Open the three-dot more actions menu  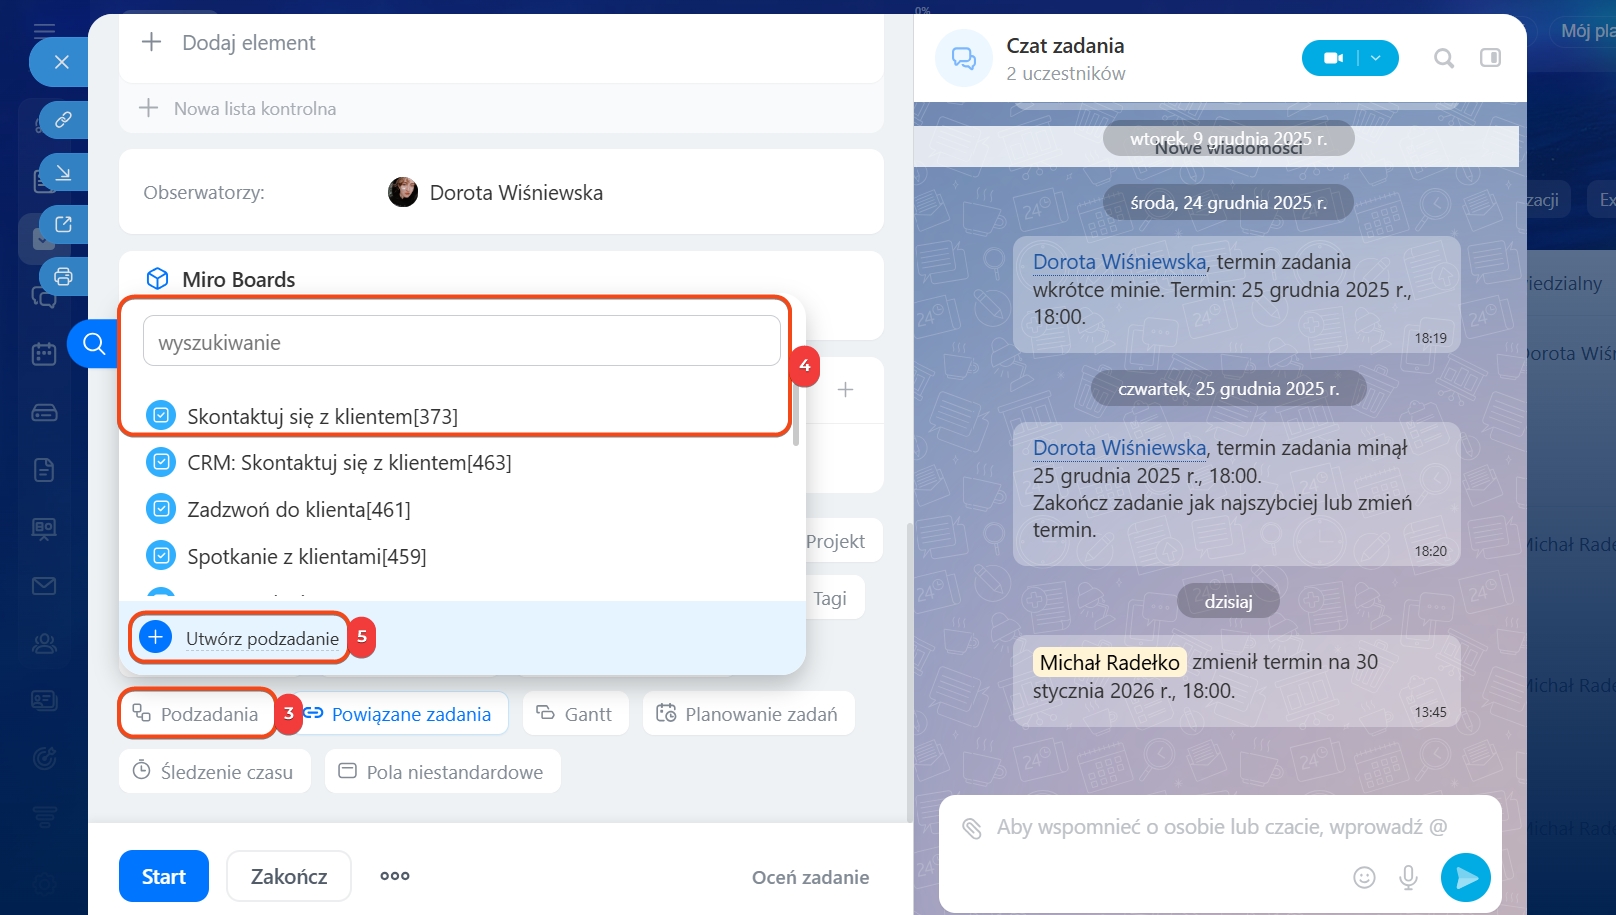[x=395, y=876]
